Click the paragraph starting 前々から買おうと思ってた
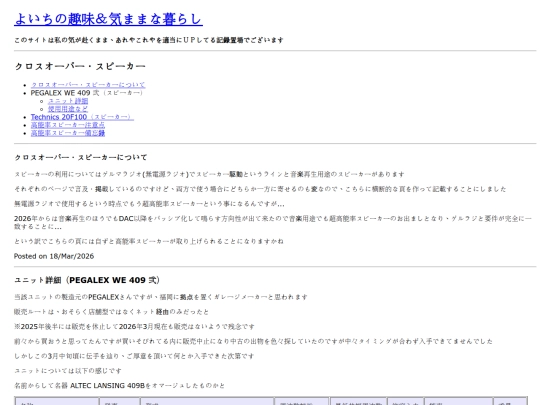The width and height of the screenshot is (540, 405). [253, 341]
